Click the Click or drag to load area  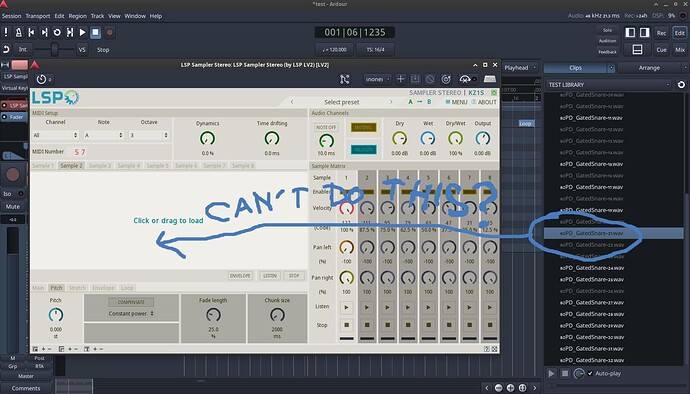pyautogui.click(x=169, y=221)
